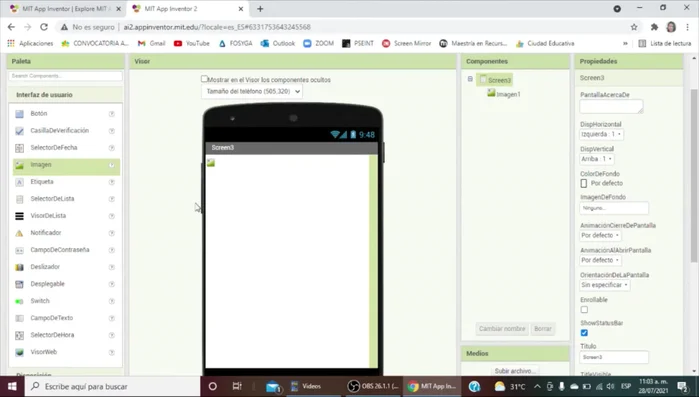Click the Cambiar nombre button
Screen dimensions: 699x397
point(502,329)
